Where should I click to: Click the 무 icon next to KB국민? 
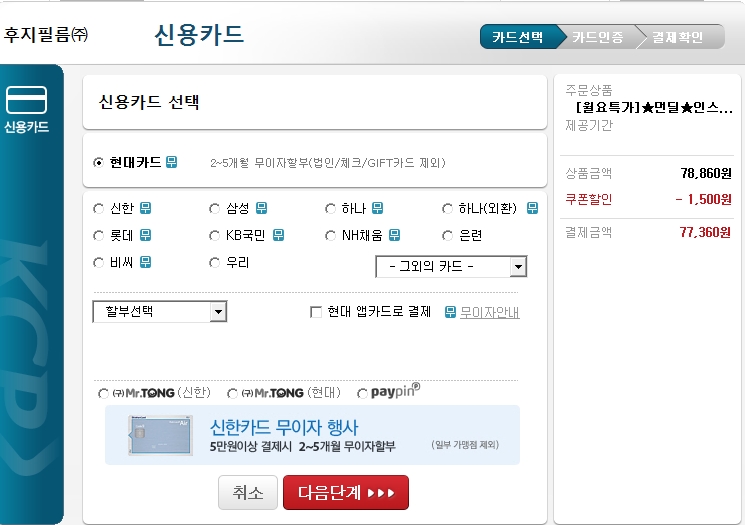278,235
